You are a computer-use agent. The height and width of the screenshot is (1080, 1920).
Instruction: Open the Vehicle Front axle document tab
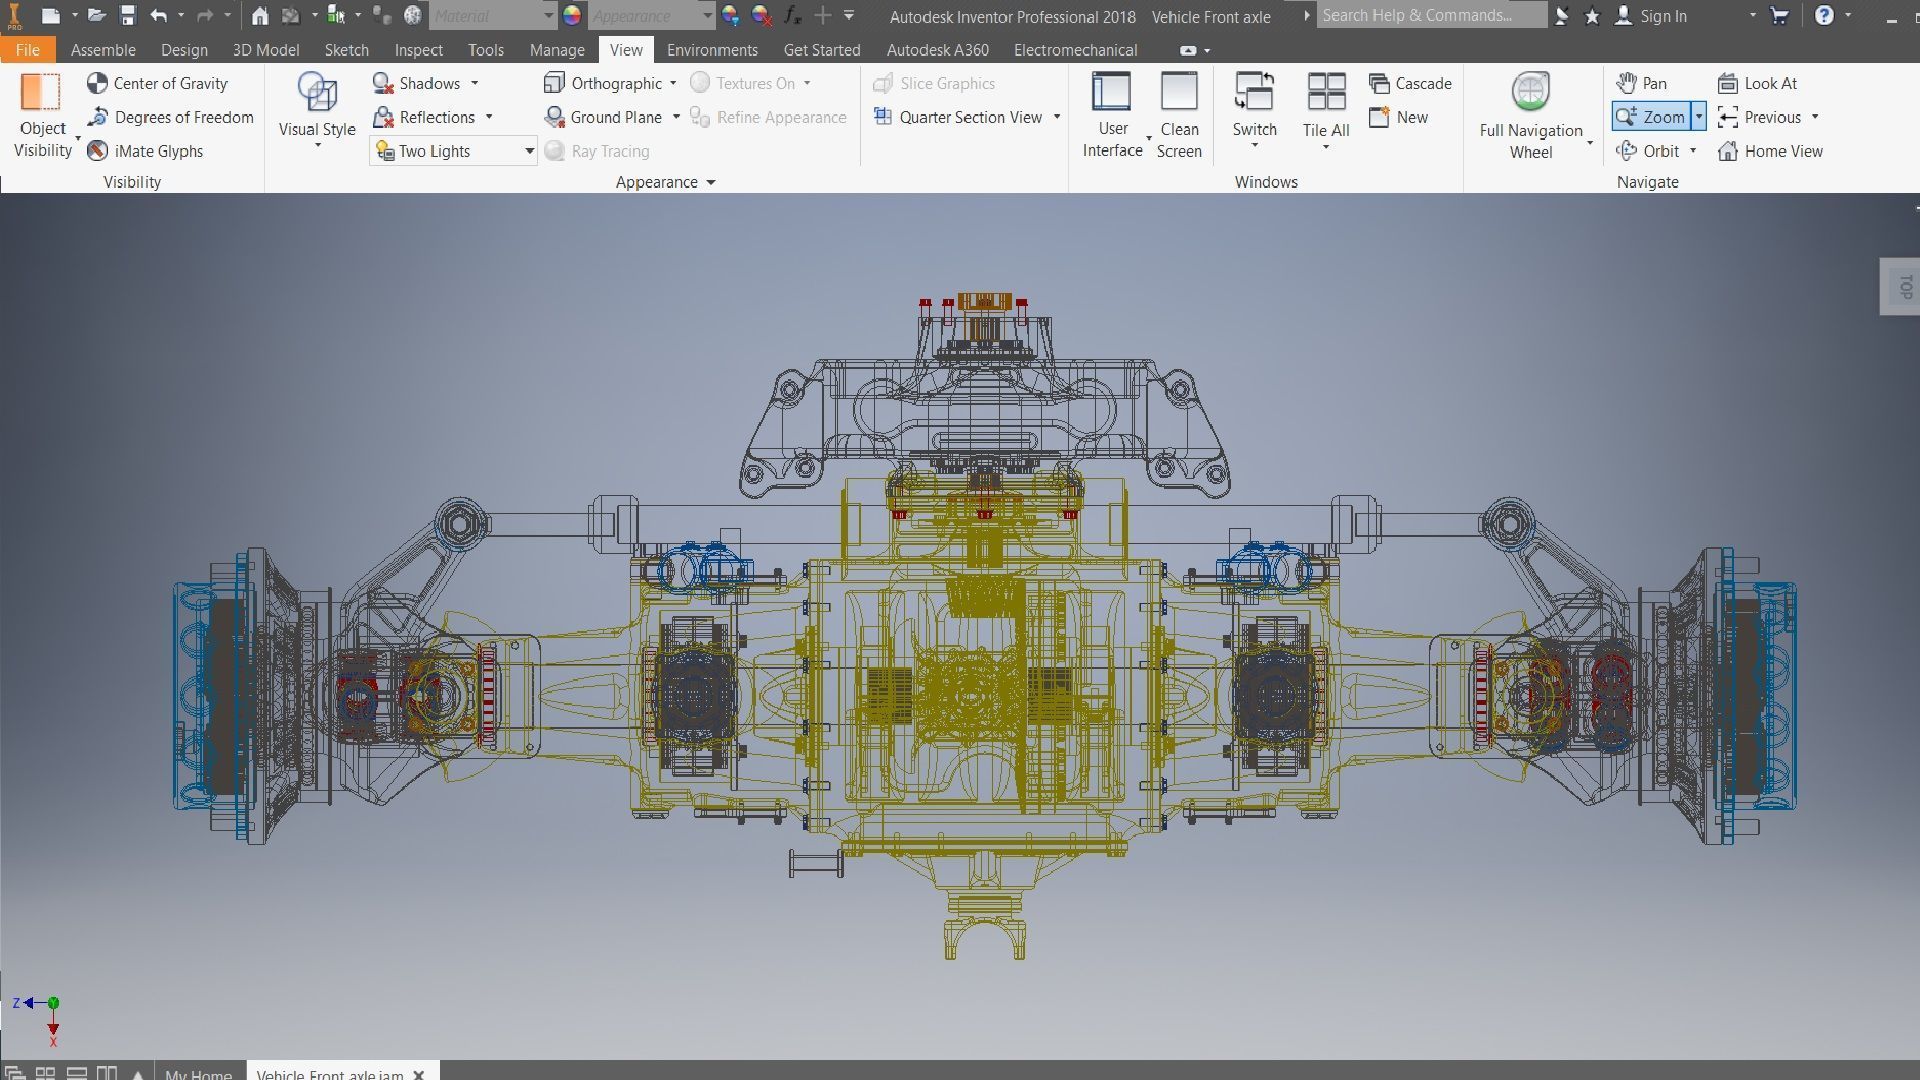[329, 1074]
